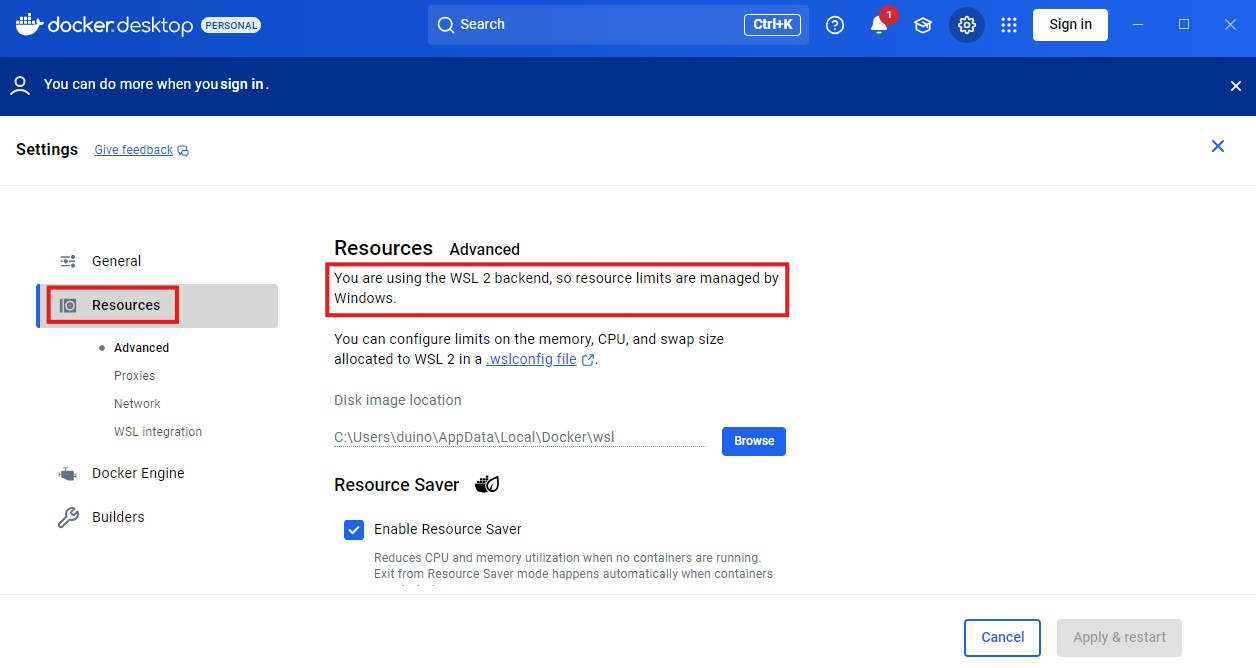Click the Disk image location label

pyautogui.click(x=398, y=400)
